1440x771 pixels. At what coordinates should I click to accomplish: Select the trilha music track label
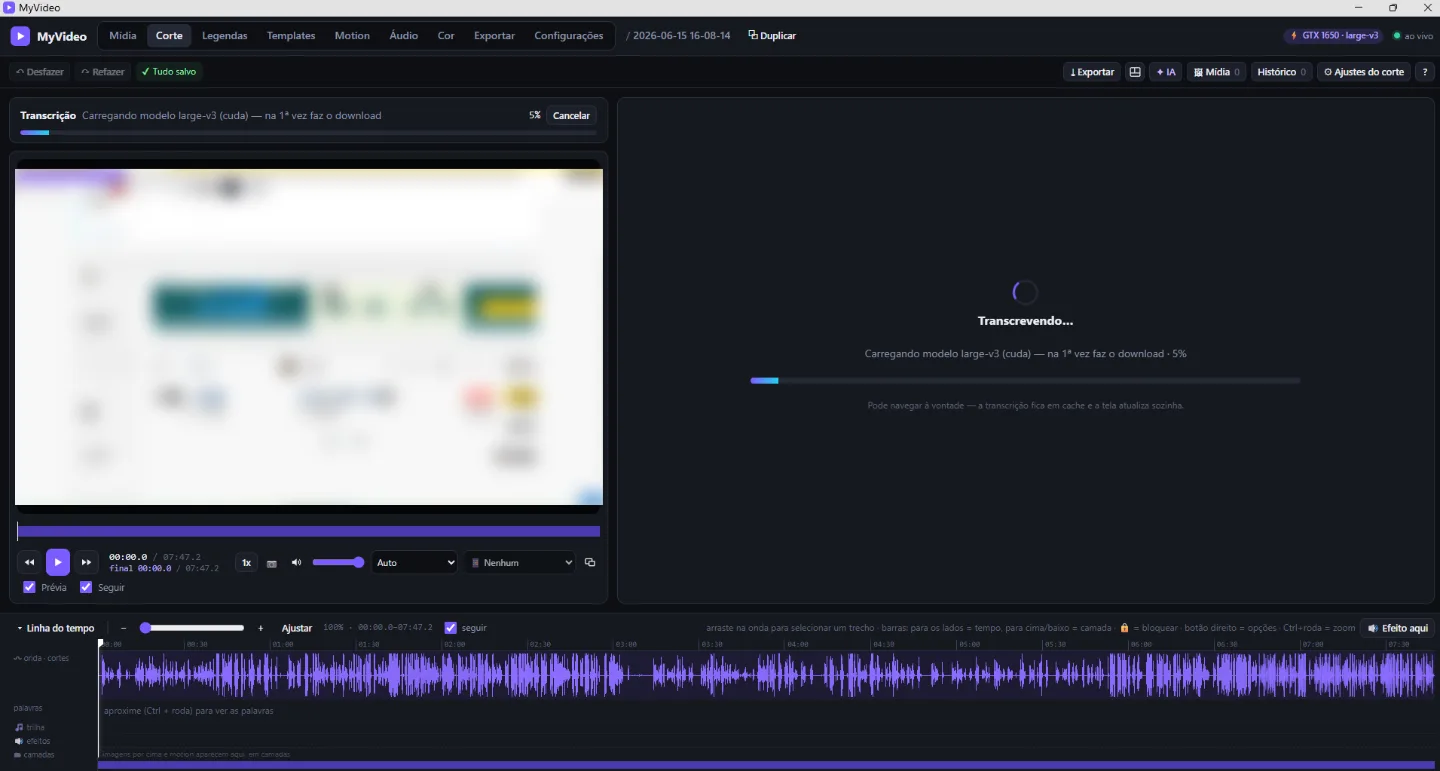30,727
